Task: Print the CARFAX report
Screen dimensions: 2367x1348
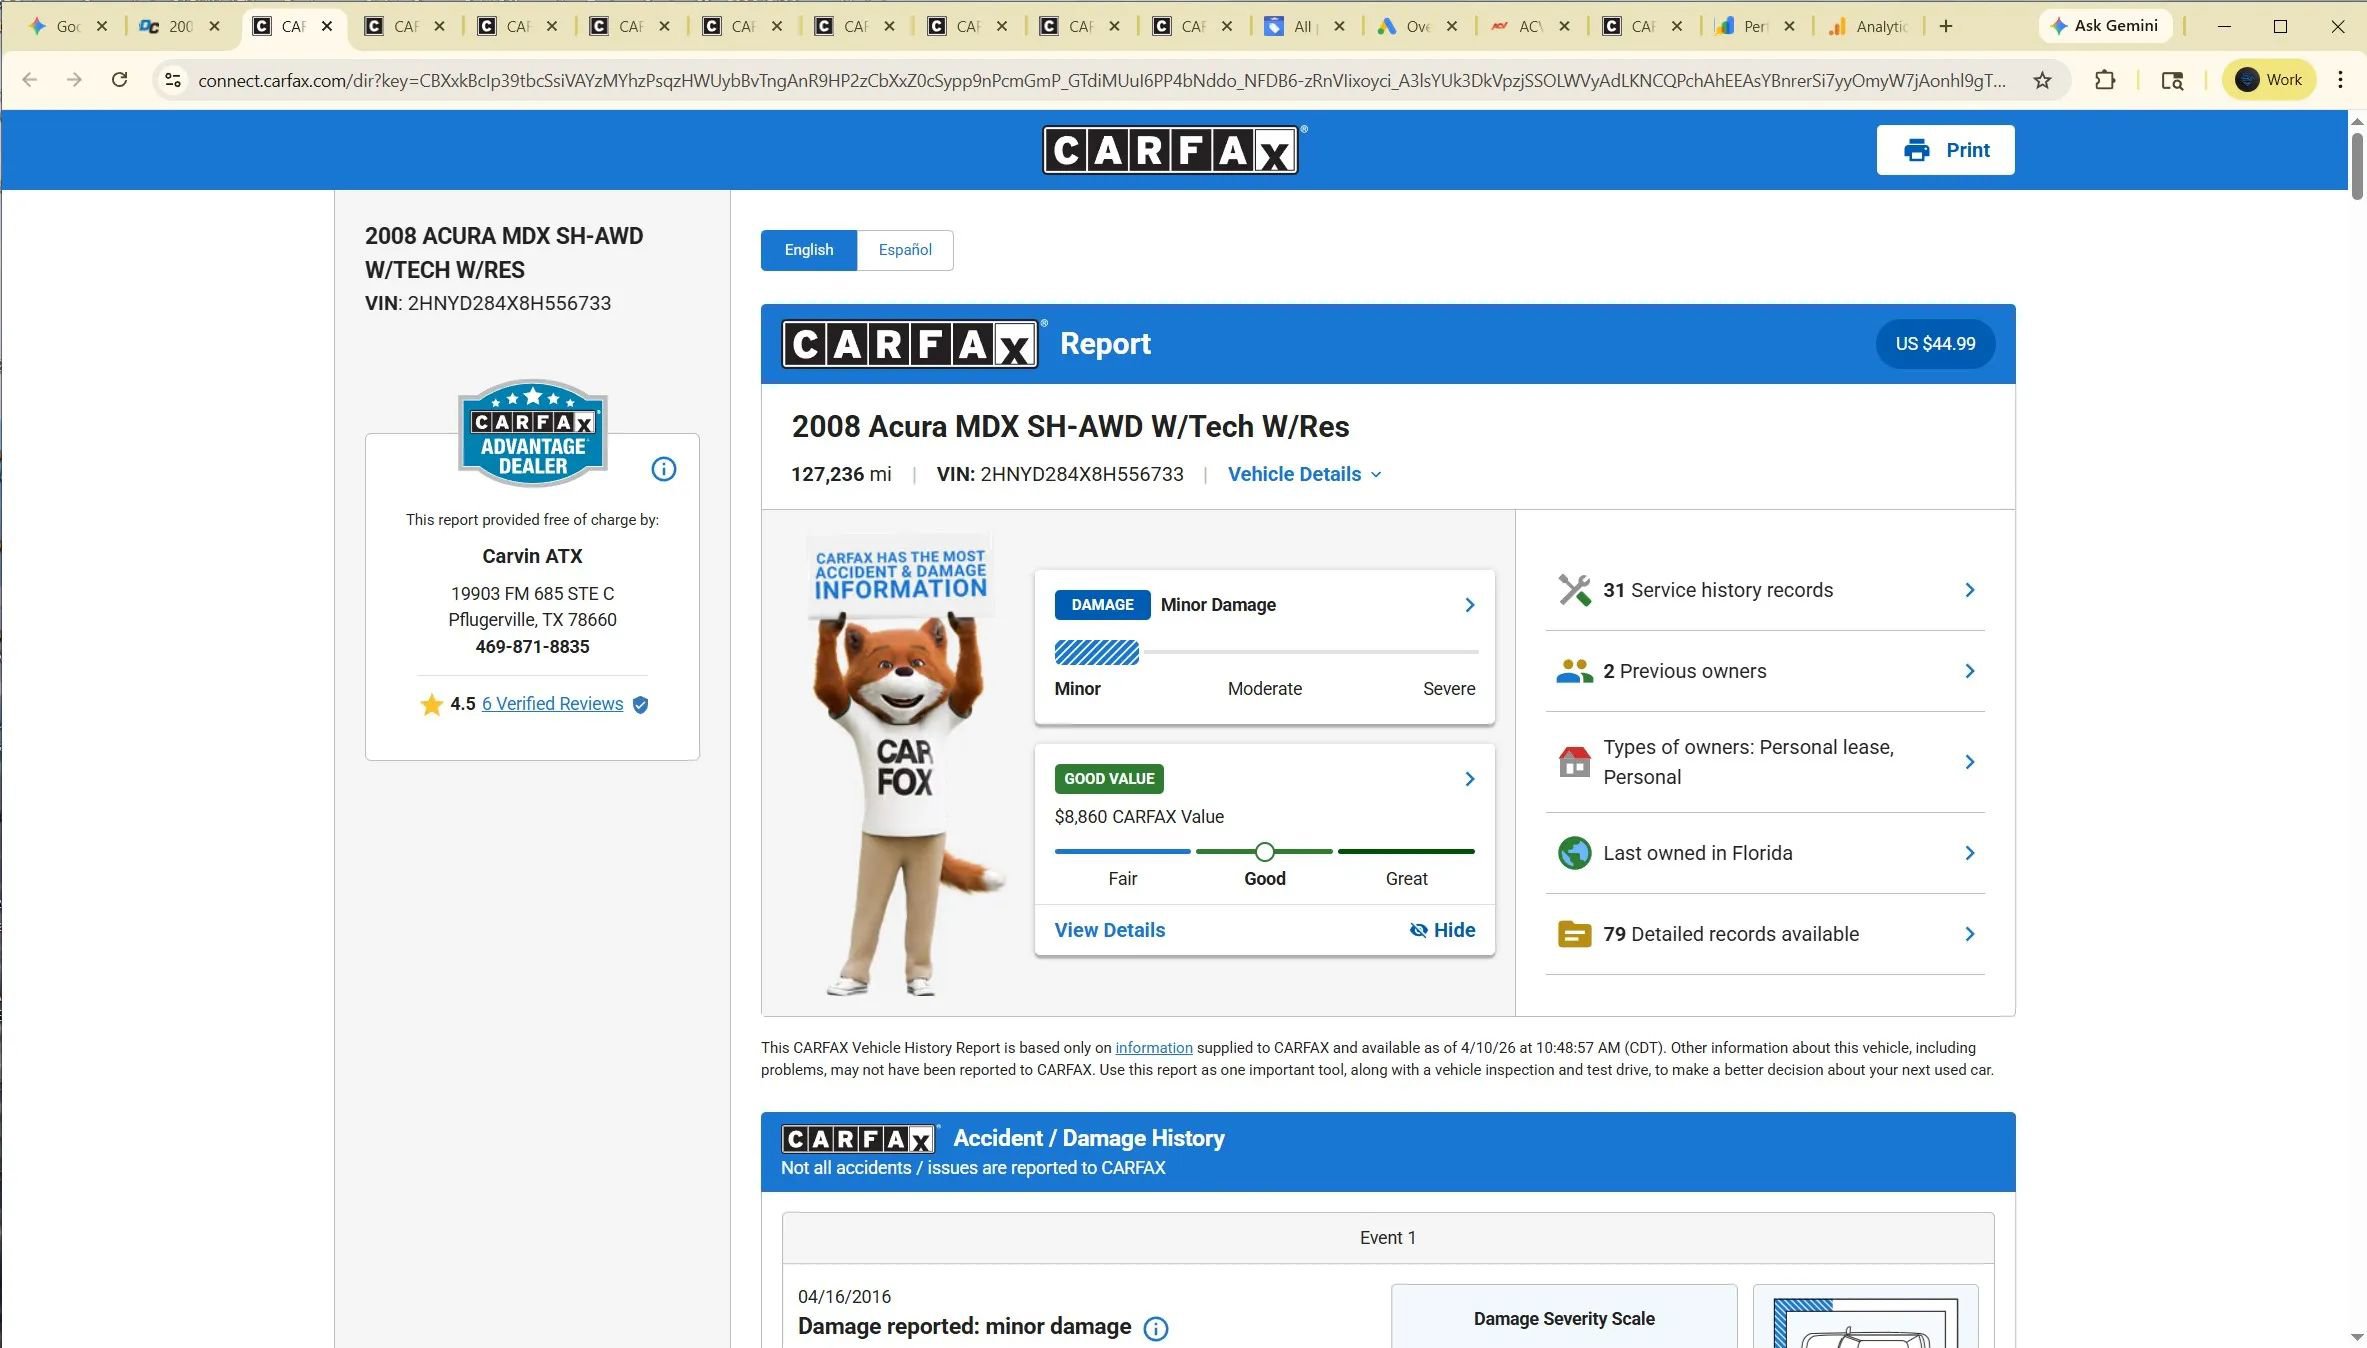Action: 1945,150
